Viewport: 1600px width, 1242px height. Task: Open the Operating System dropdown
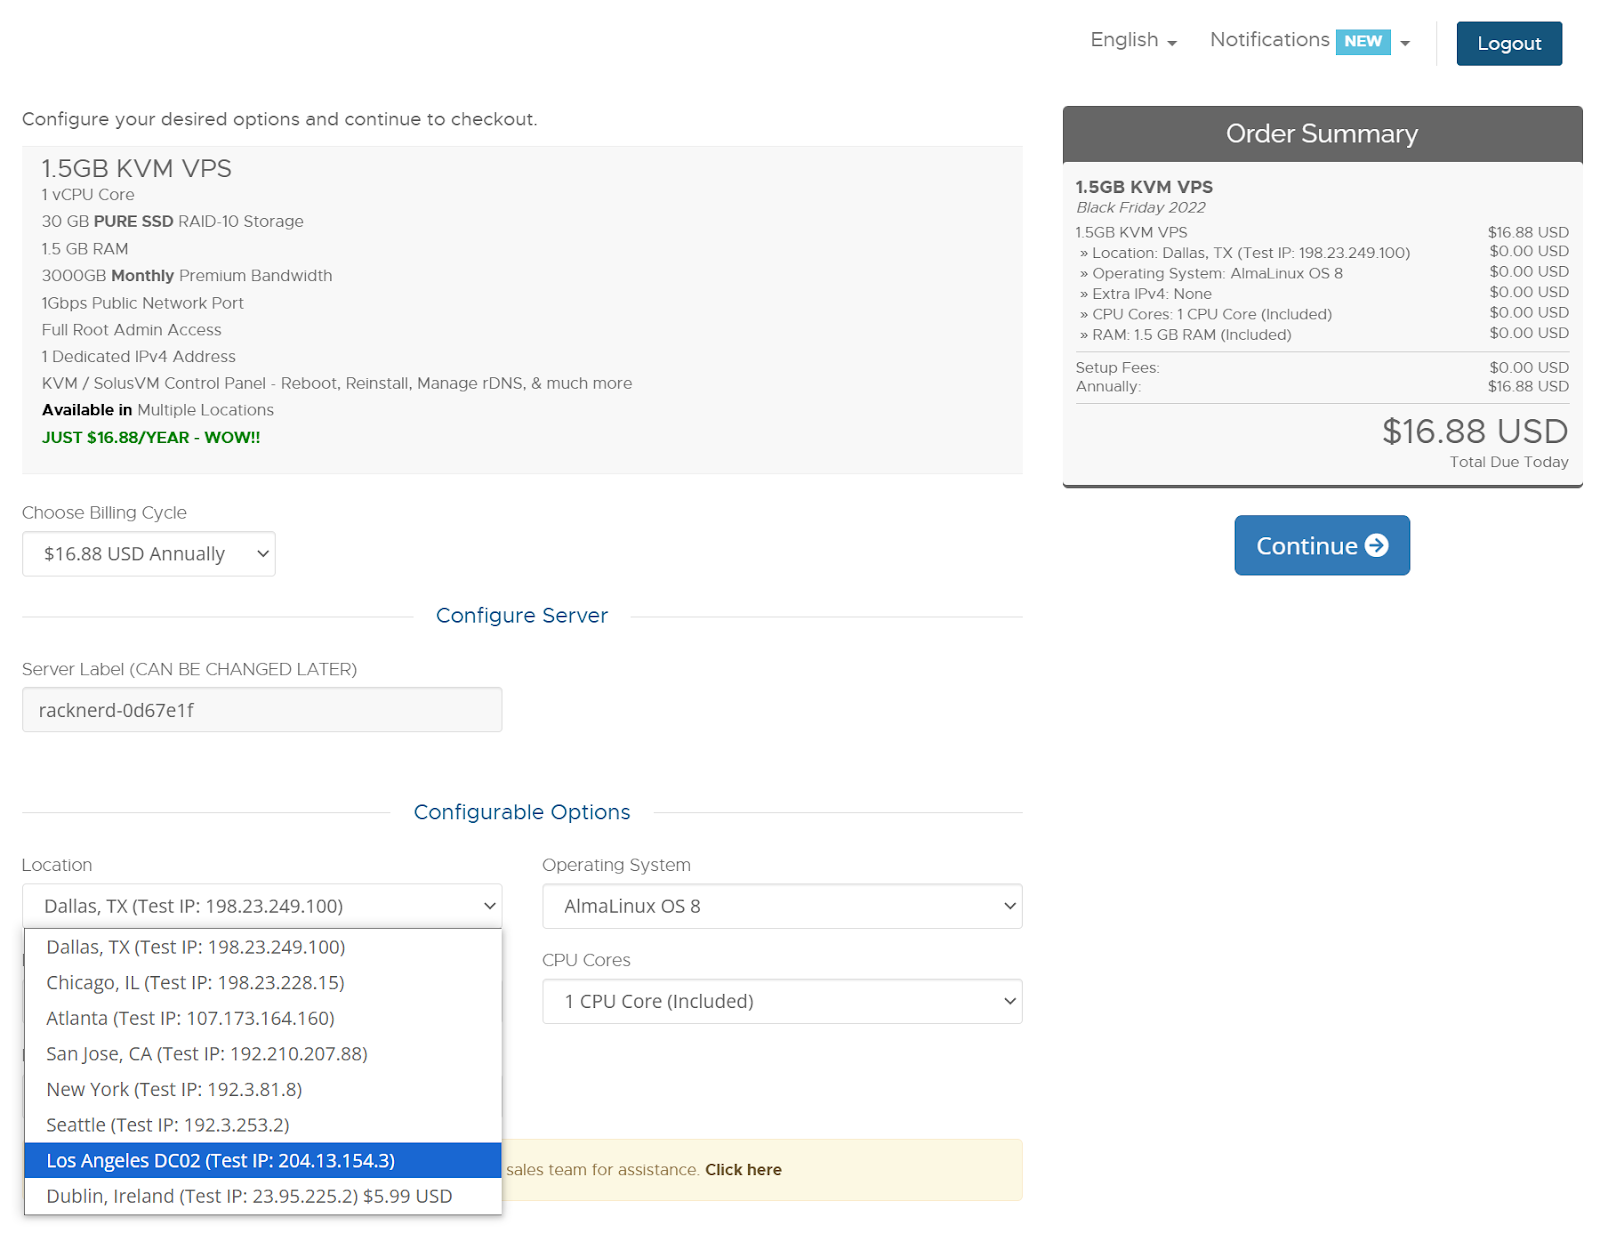pos(782,906)
